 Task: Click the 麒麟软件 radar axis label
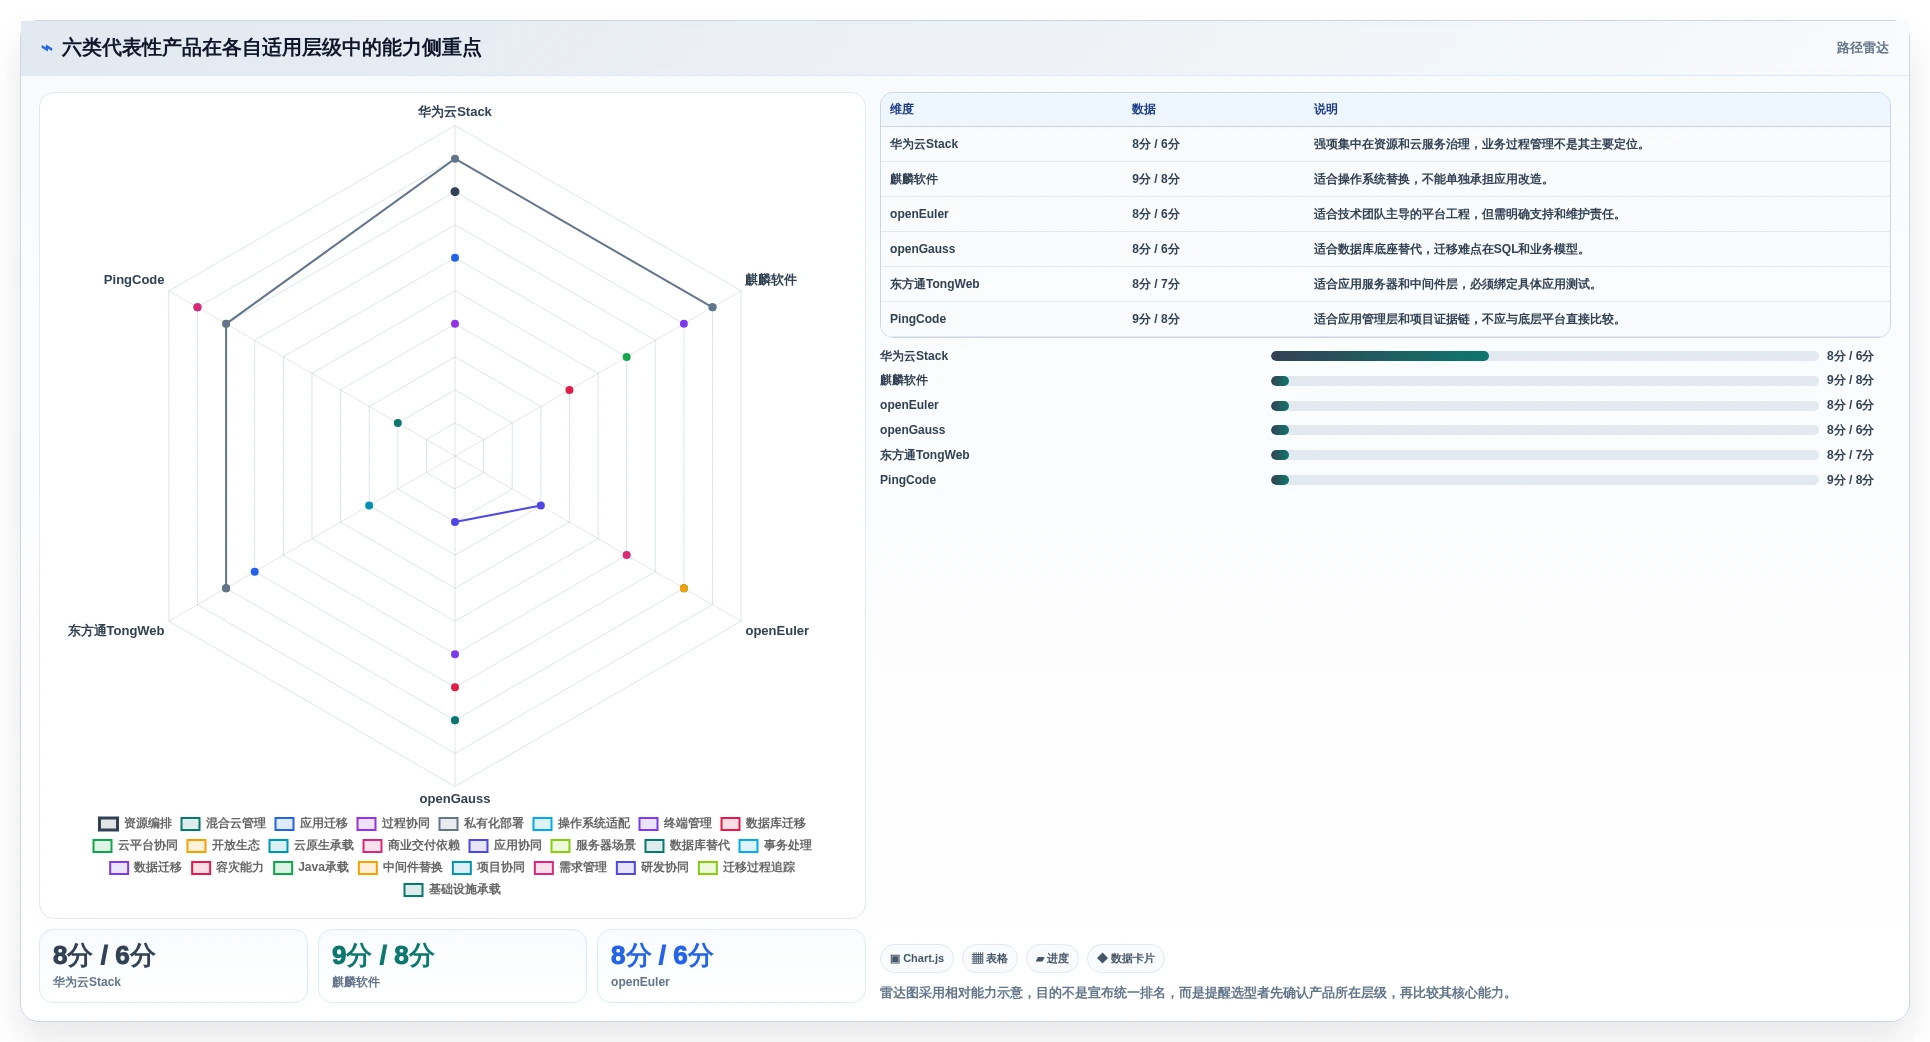click(771, 280)
